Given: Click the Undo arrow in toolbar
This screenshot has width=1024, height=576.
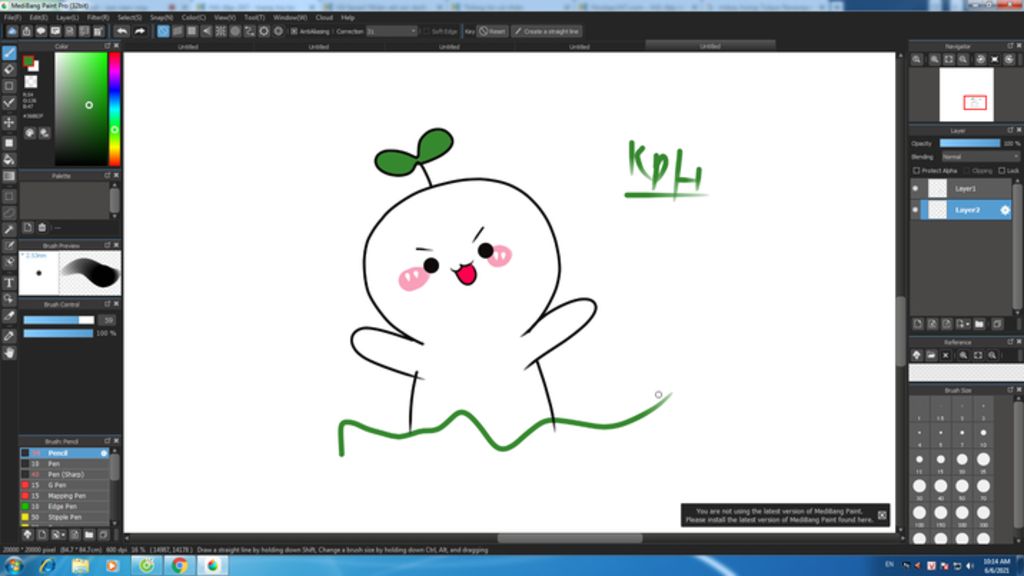Looking at the screenshot, I should point(122,31).
